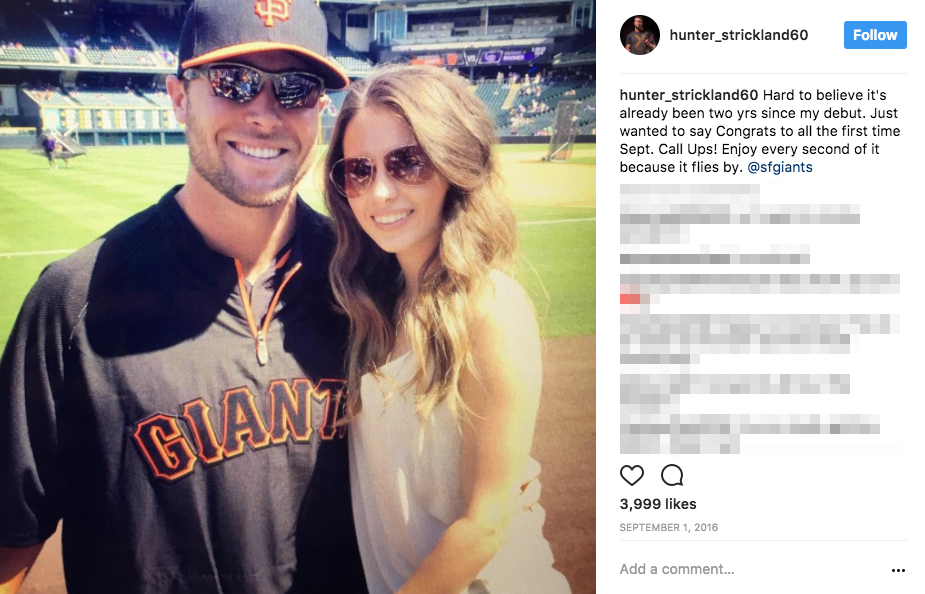Open the three-dots more options menu
925x594 pixels.
pyautogui.click(x=898, y=570)
